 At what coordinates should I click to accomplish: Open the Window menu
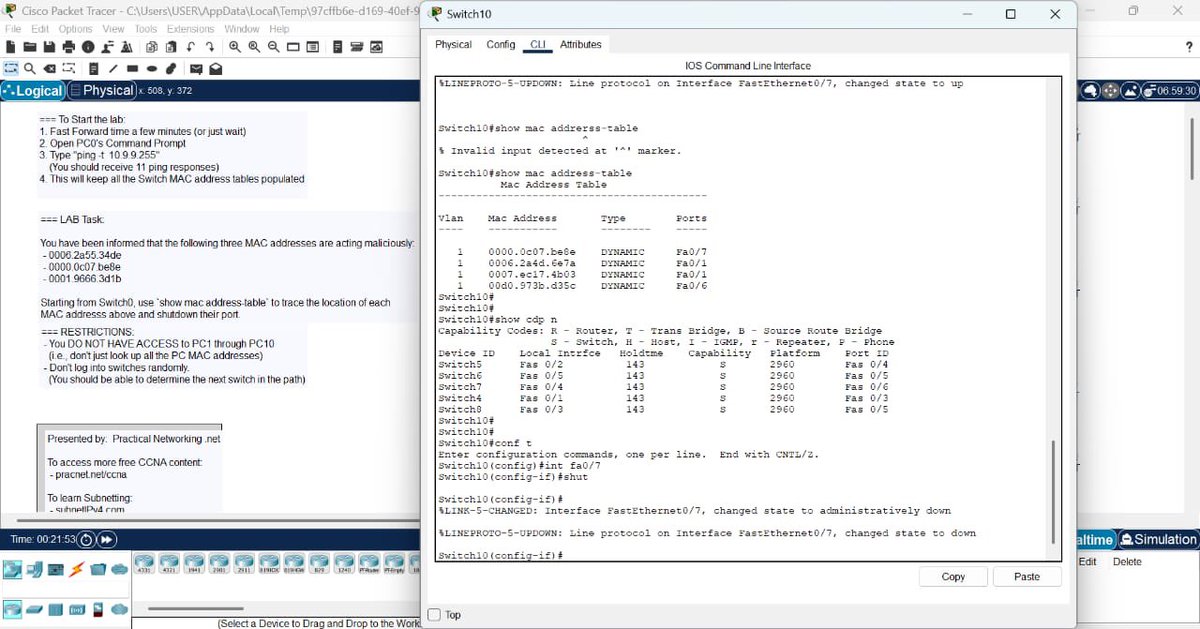tap(242, 29)
